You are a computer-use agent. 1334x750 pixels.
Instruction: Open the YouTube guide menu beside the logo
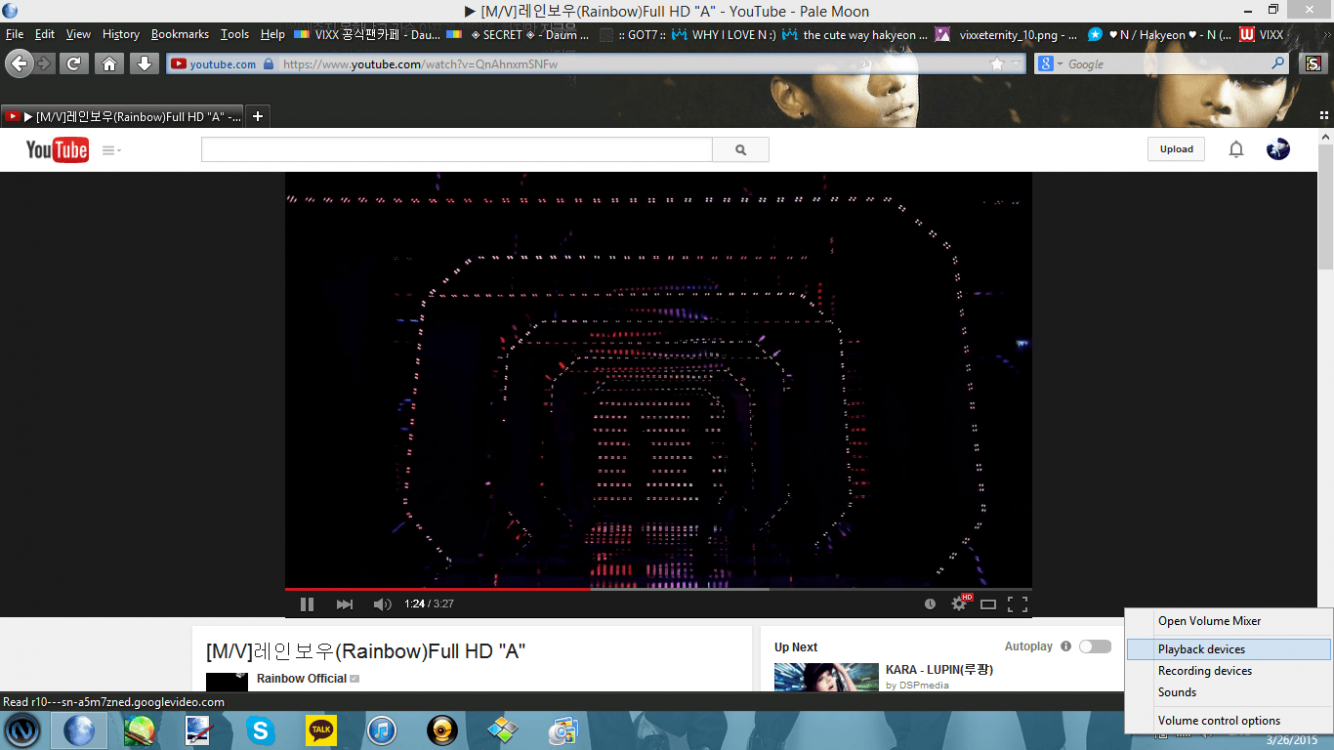tap(108, 149)
